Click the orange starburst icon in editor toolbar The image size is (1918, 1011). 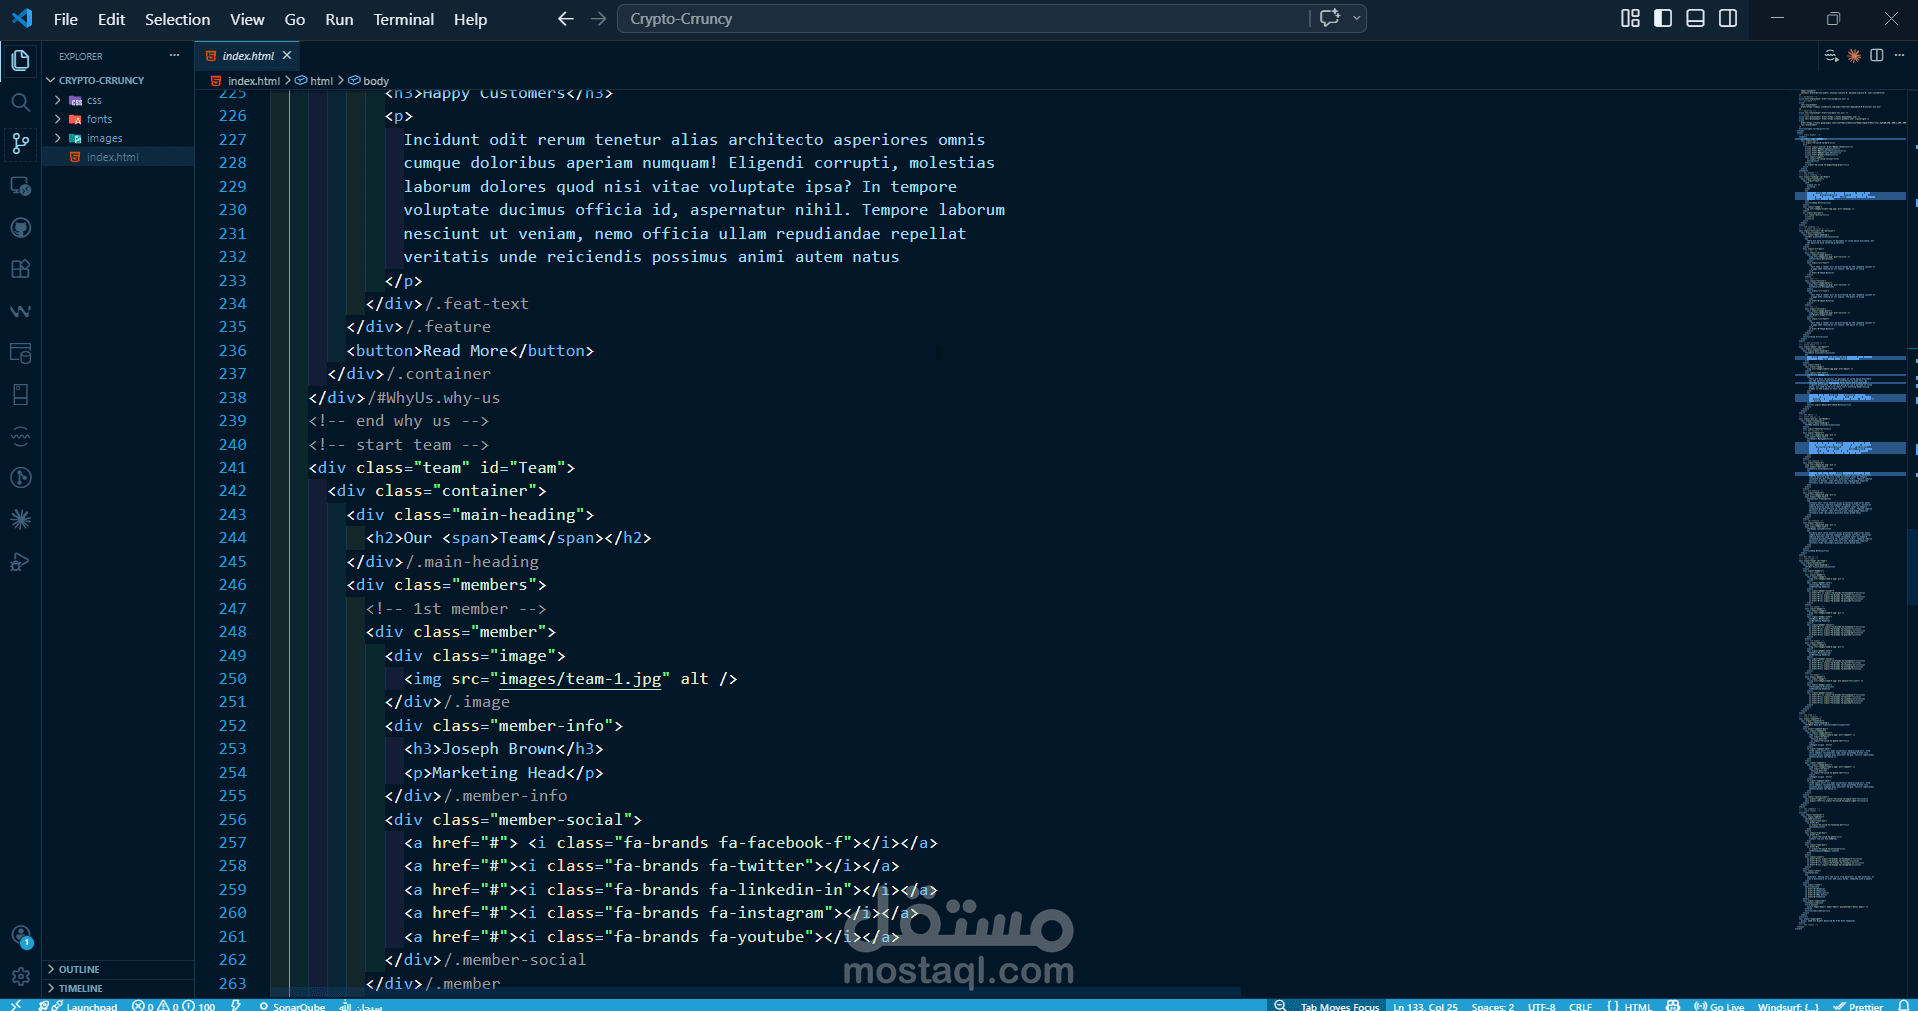coord(1854,56)
